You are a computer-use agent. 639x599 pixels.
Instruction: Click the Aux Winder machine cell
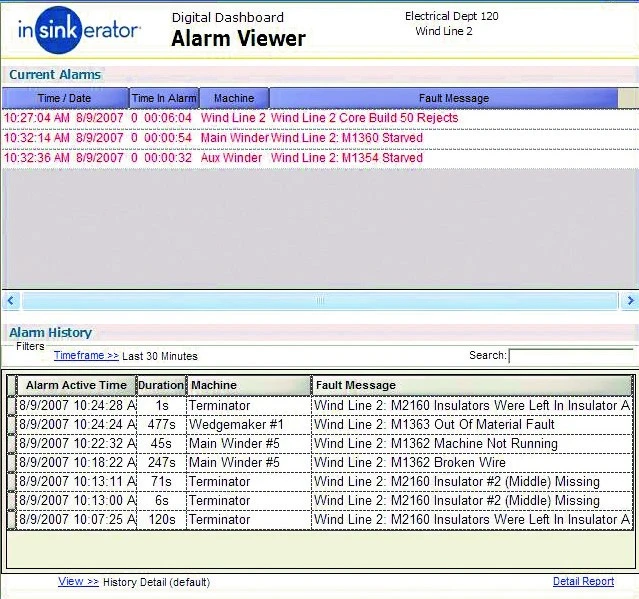point(231,158)
